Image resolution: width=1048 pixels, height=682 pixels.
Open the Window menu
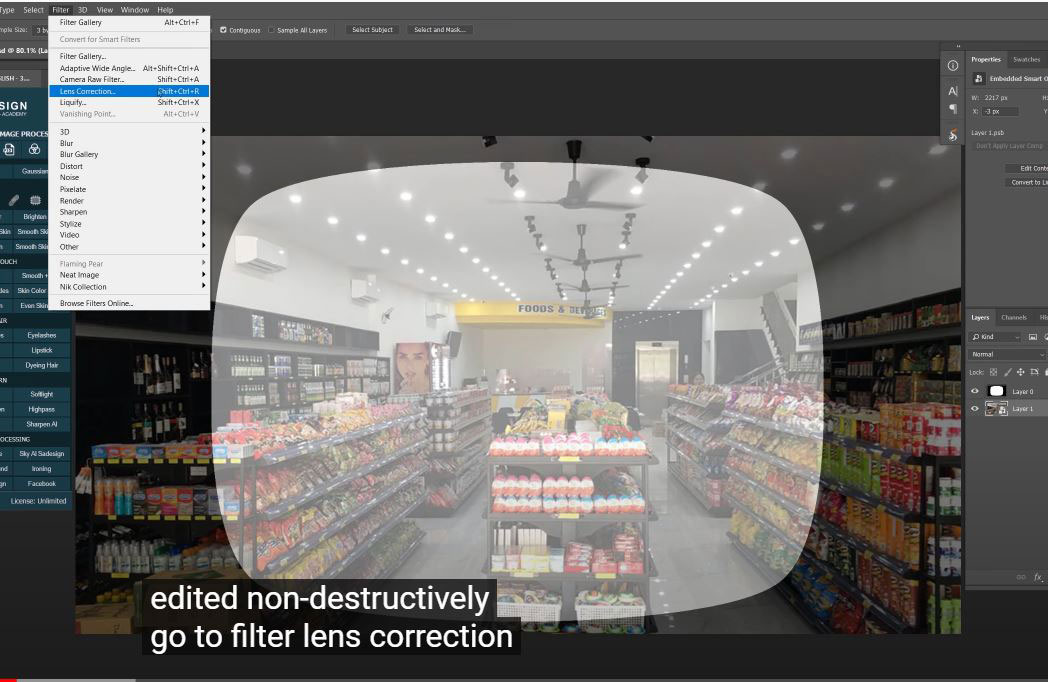(x=135, y=10)
